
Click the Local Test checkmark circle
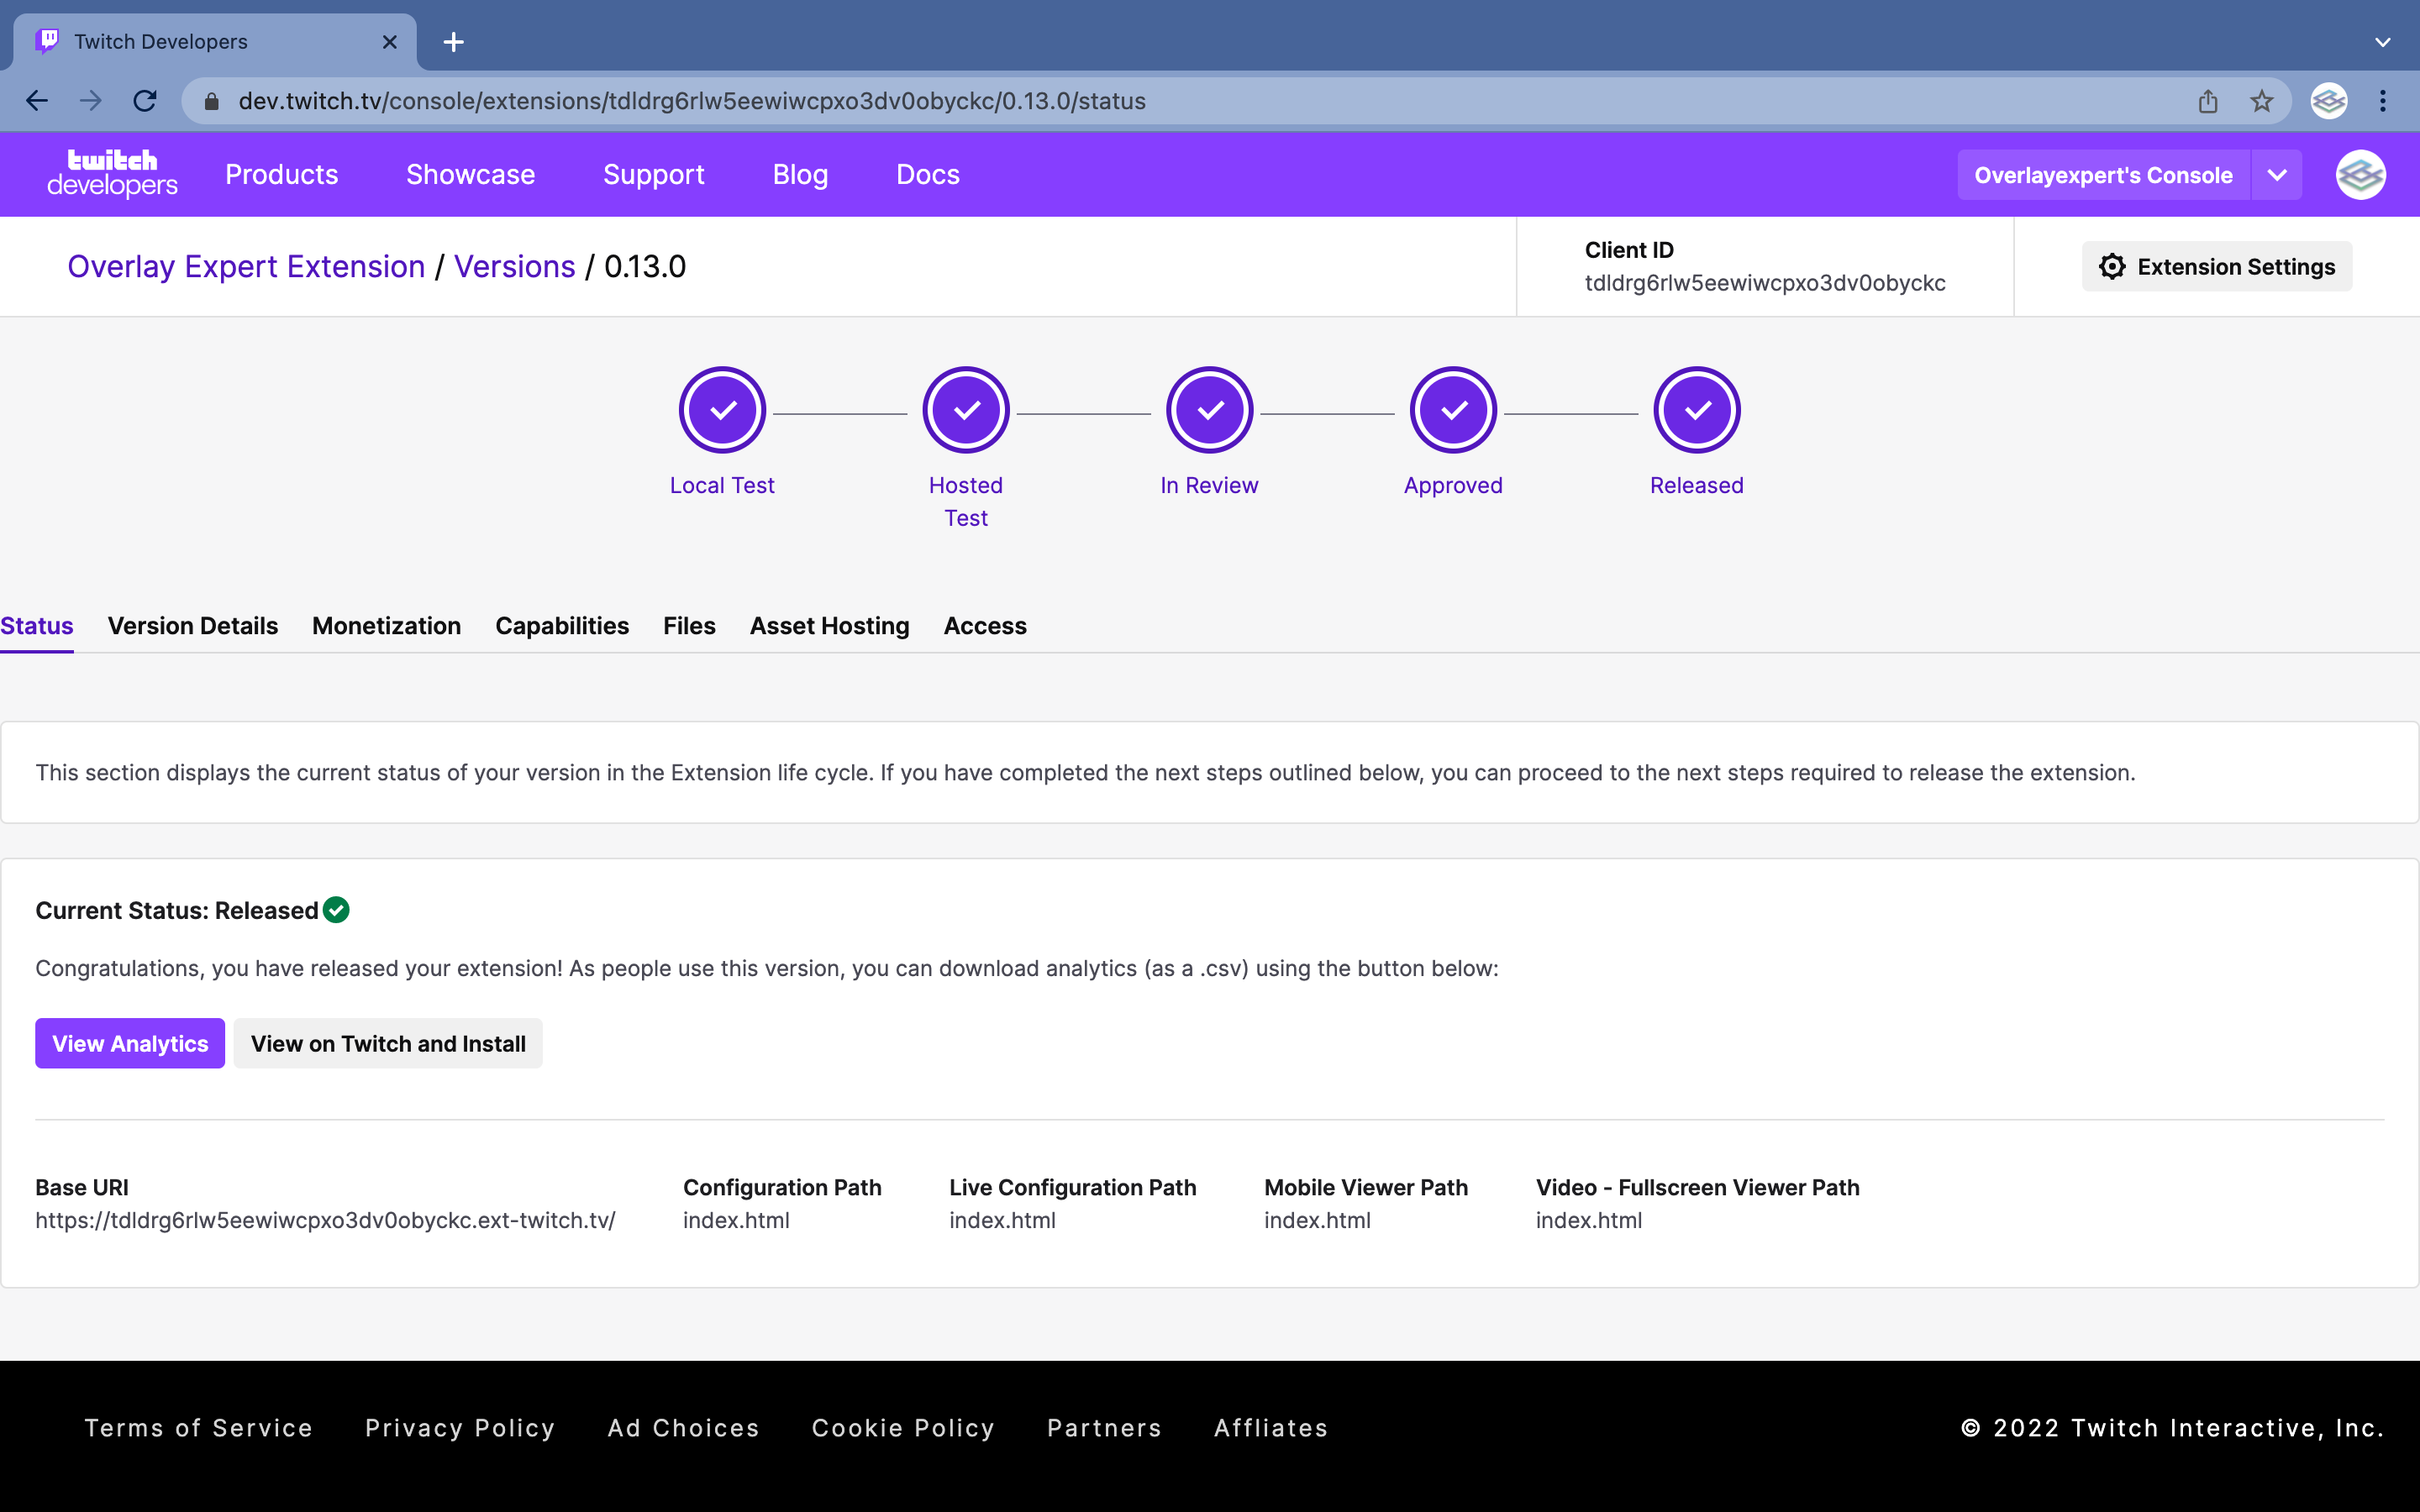click(x=722, y=409)
